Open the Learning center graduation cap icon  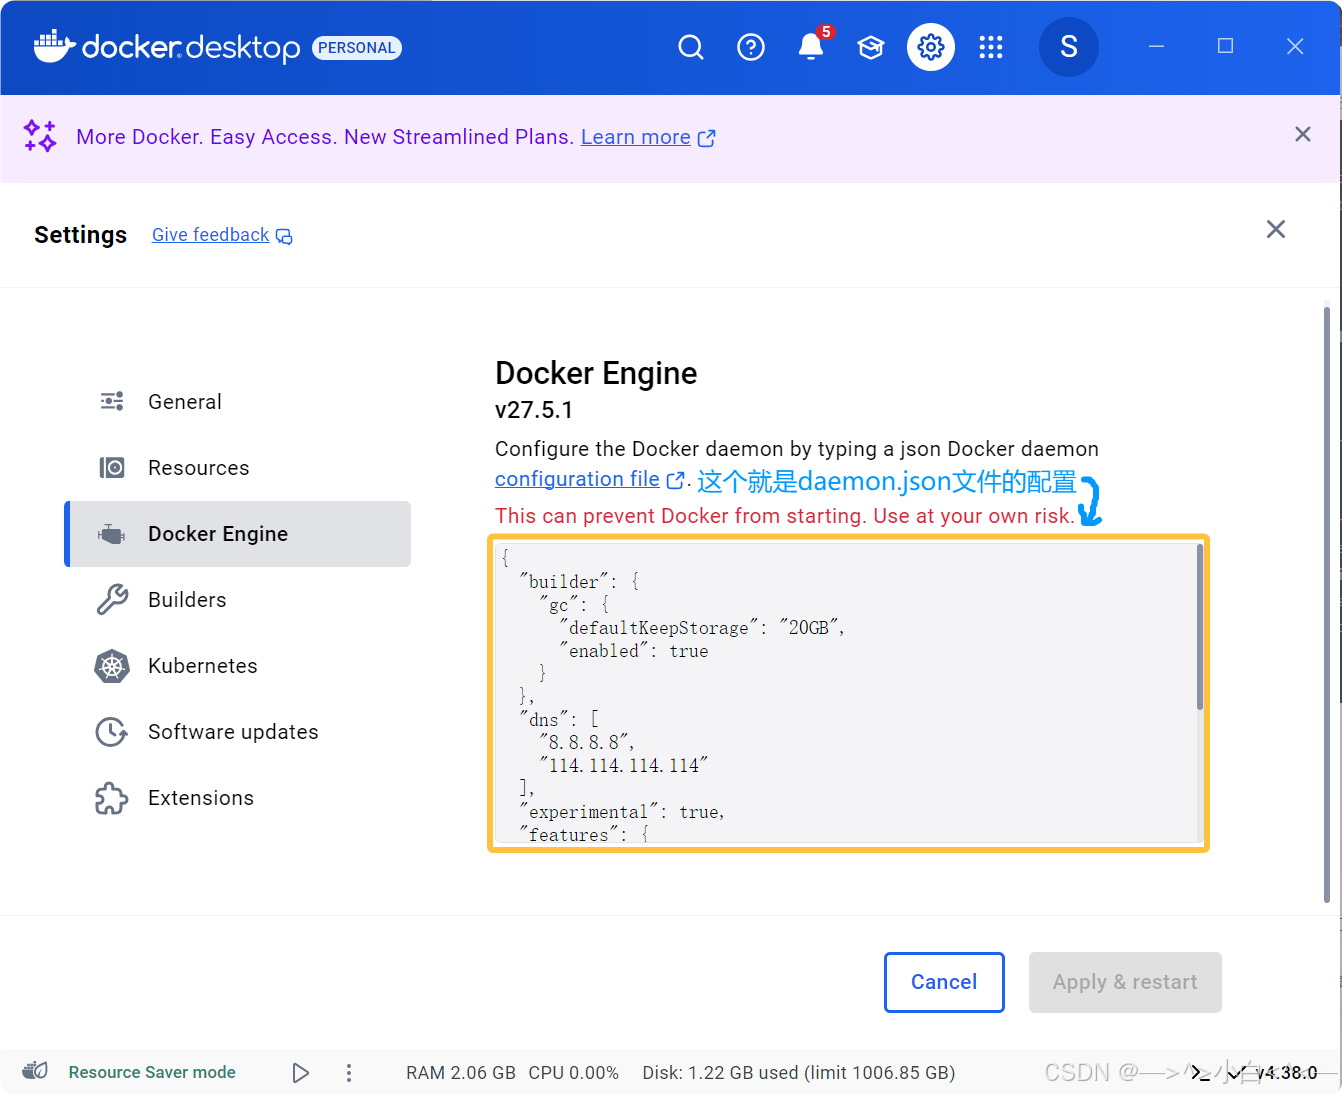(871, 47)
